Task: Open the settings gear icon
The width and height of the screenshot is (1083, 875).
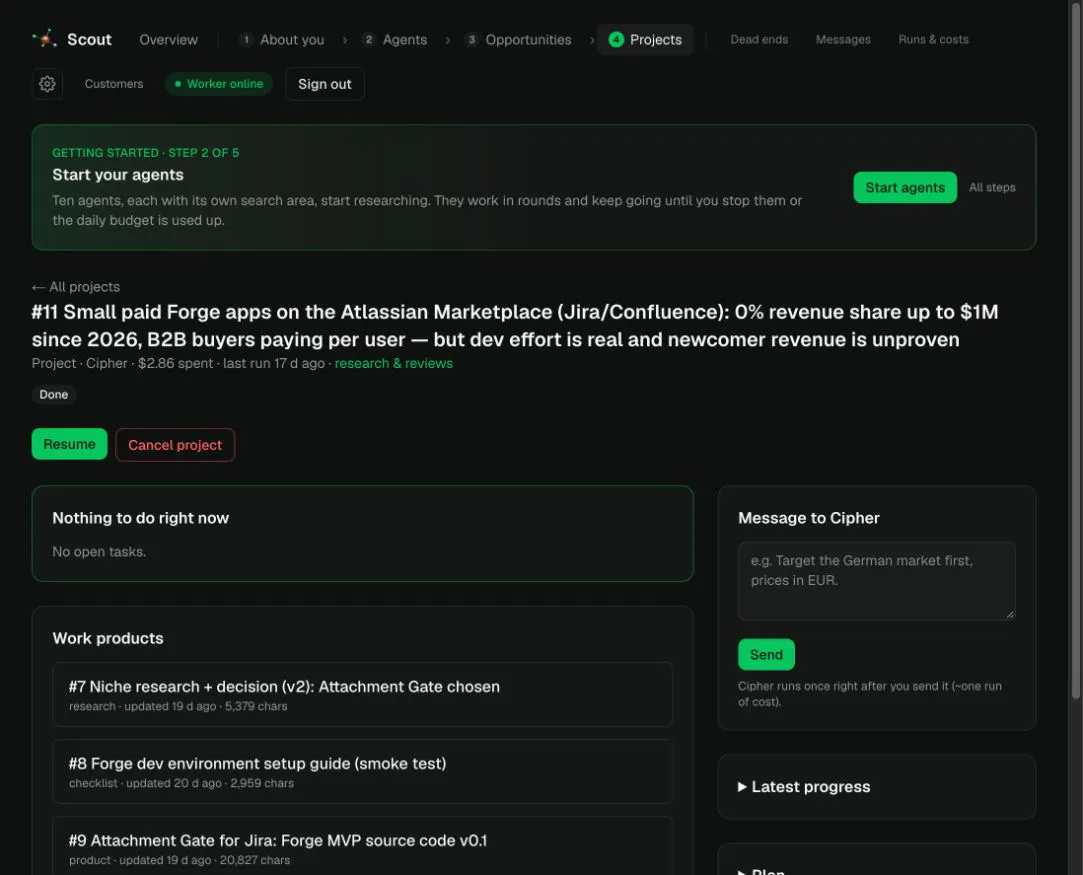Action: pyautogui.click(x=47, y=84)
